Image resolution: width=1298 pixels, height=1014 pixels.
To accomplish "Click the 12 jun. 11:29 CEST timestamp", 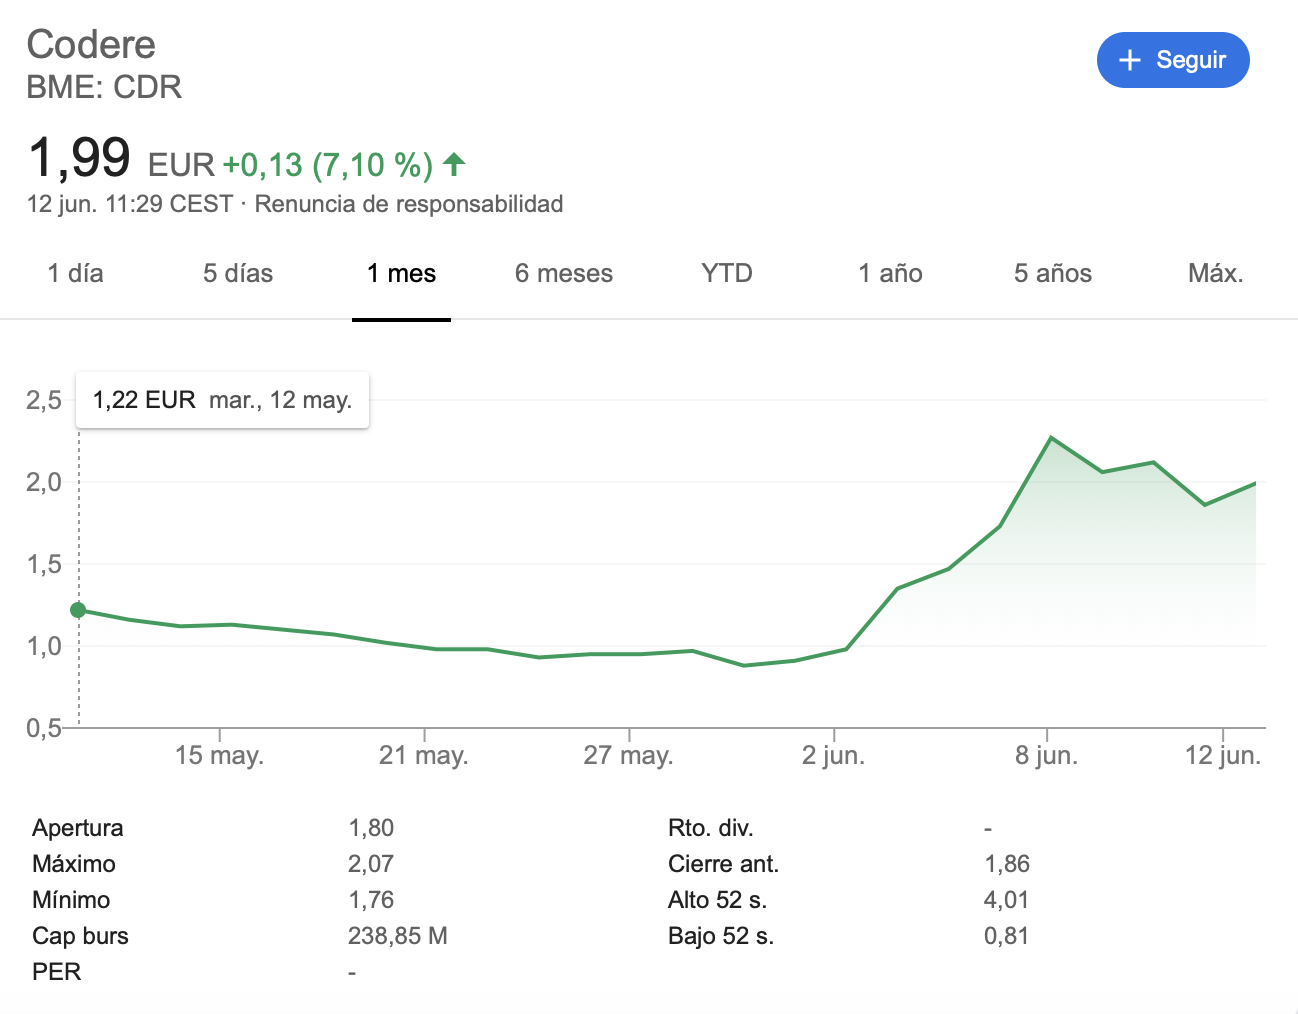I will [x=130, y=204].
